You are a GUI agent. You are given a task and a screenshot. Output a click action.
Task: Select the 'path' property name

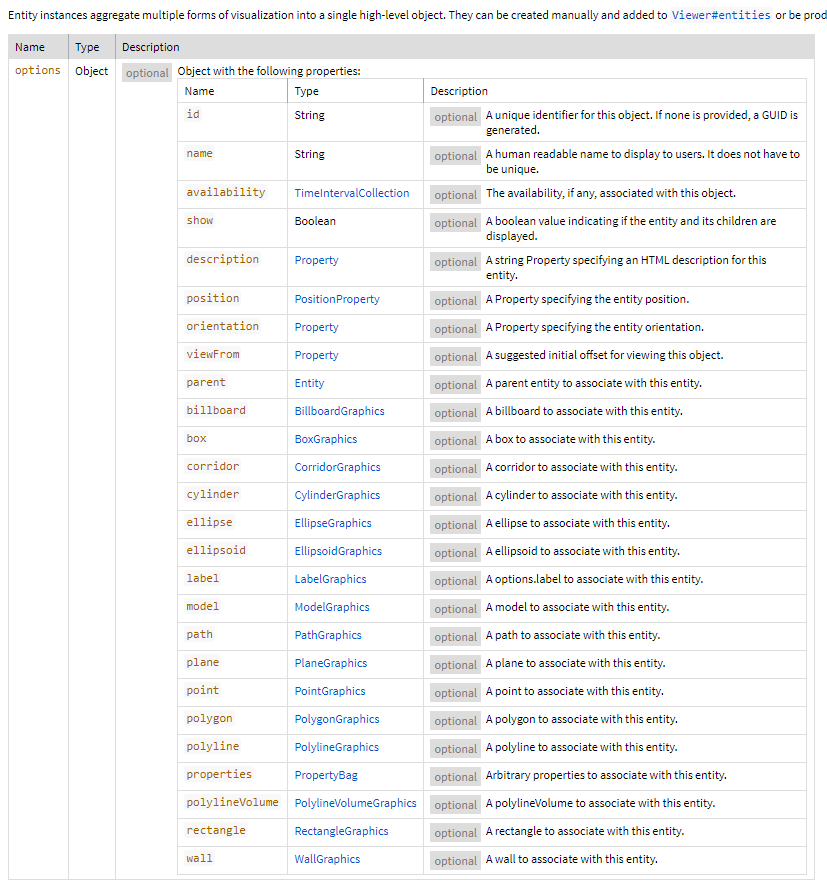click(200, 634)
